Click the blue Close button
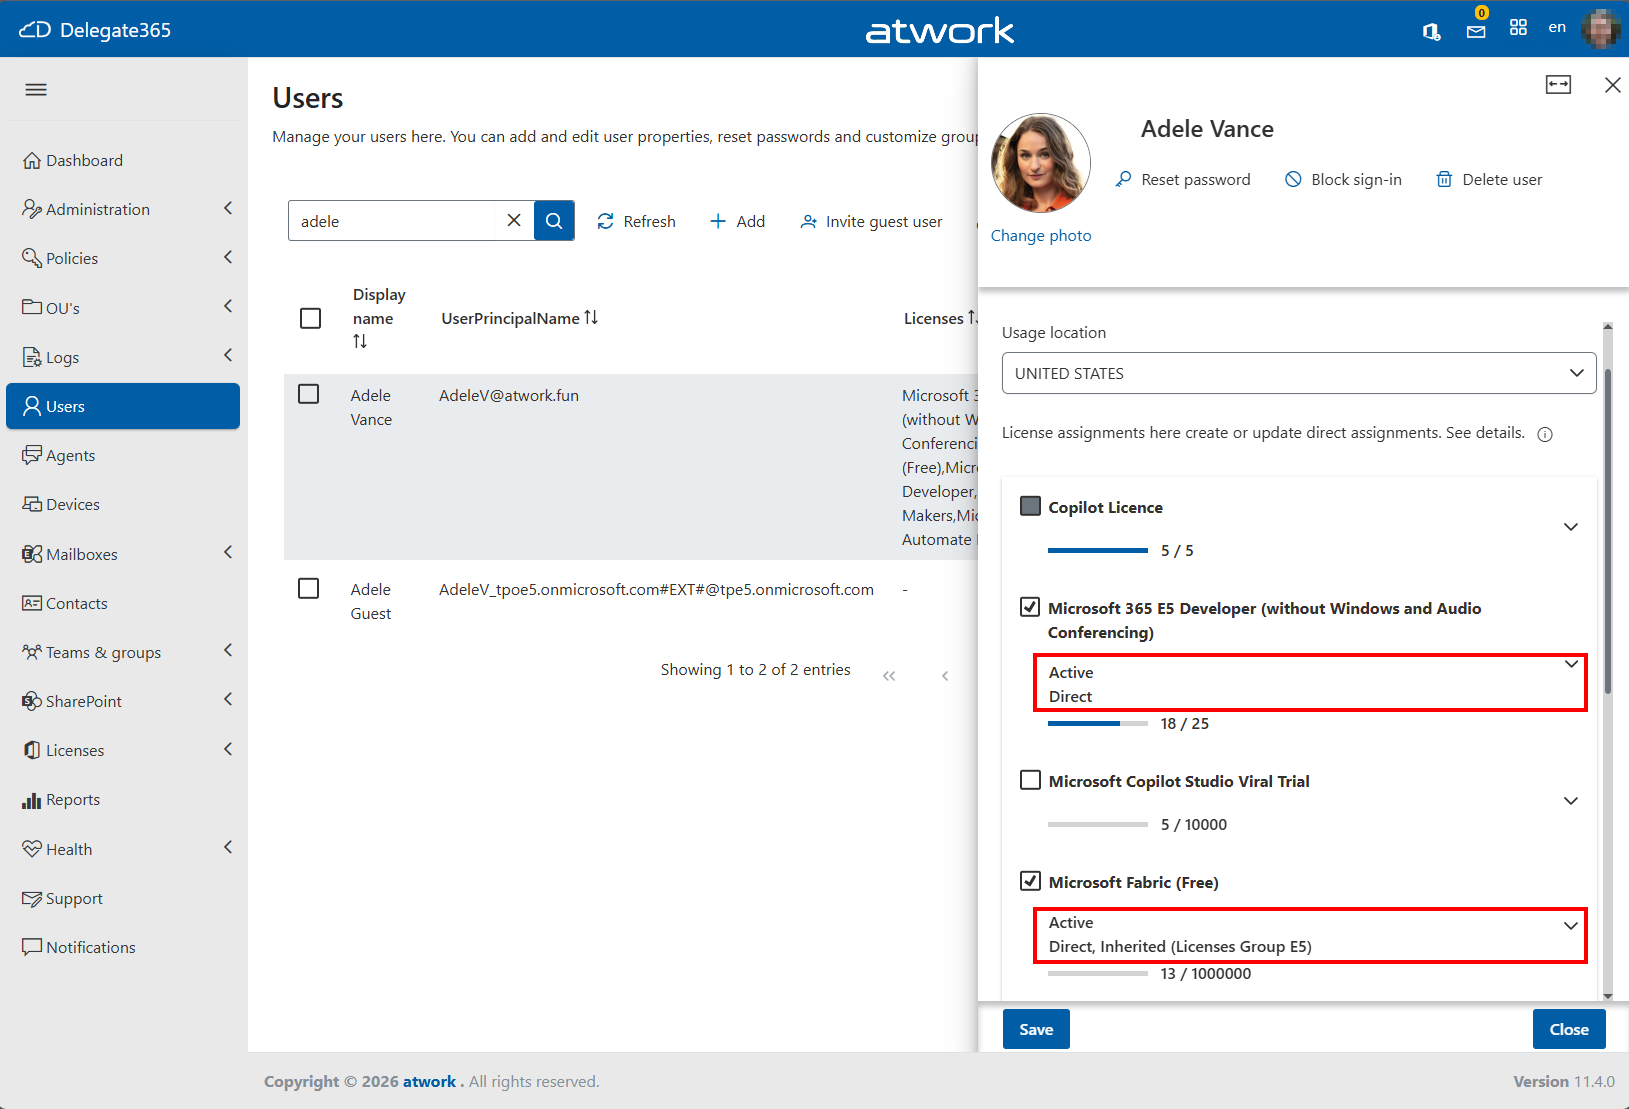The height and width of the screenshot is (1109, 1629). pos(1569,1029)
